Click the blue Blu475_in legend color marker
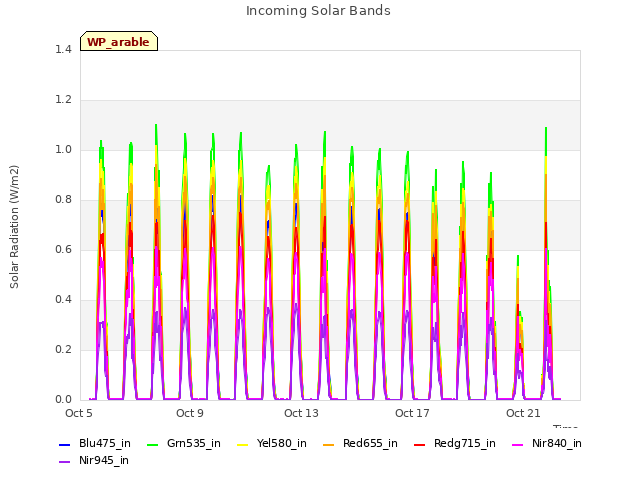This screenshot has height=480, width=640. click(64, 444)
